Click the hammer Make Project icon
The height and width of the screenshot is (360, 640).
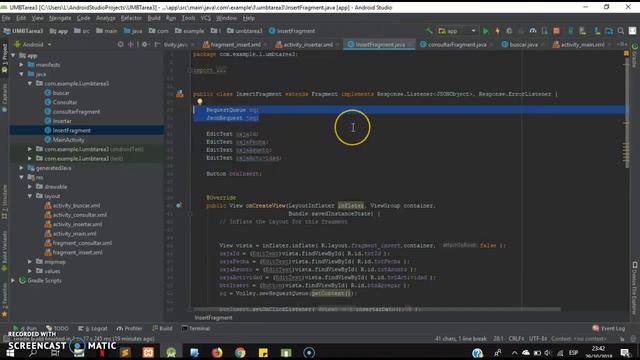(429, 31)
